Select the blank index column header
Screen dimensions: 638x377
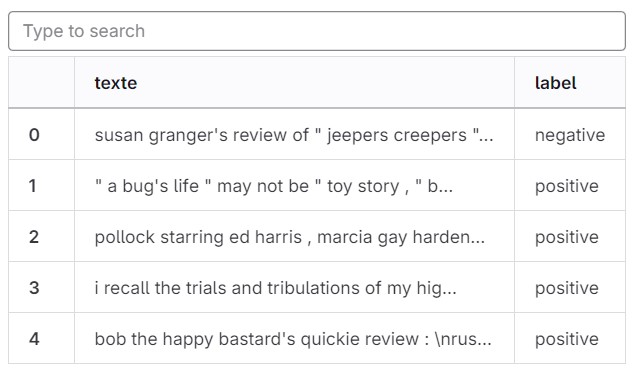42,83
